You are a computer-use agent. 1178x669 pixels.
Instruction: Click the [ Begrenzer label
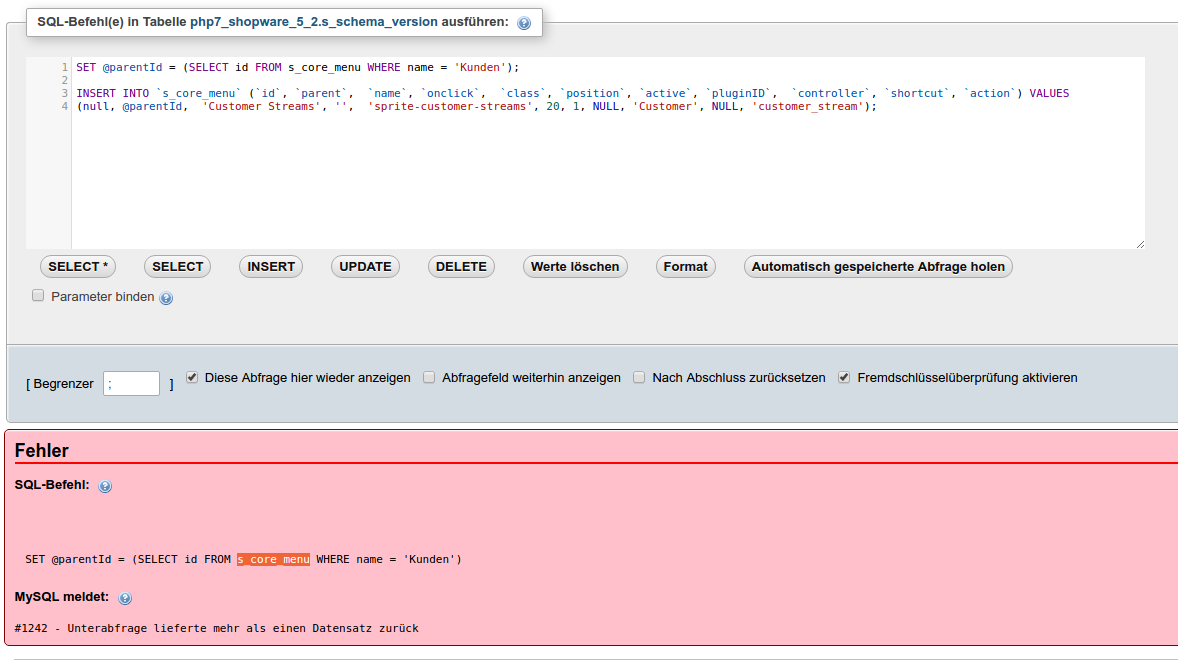pyautogui.click(x=60, y=384)
